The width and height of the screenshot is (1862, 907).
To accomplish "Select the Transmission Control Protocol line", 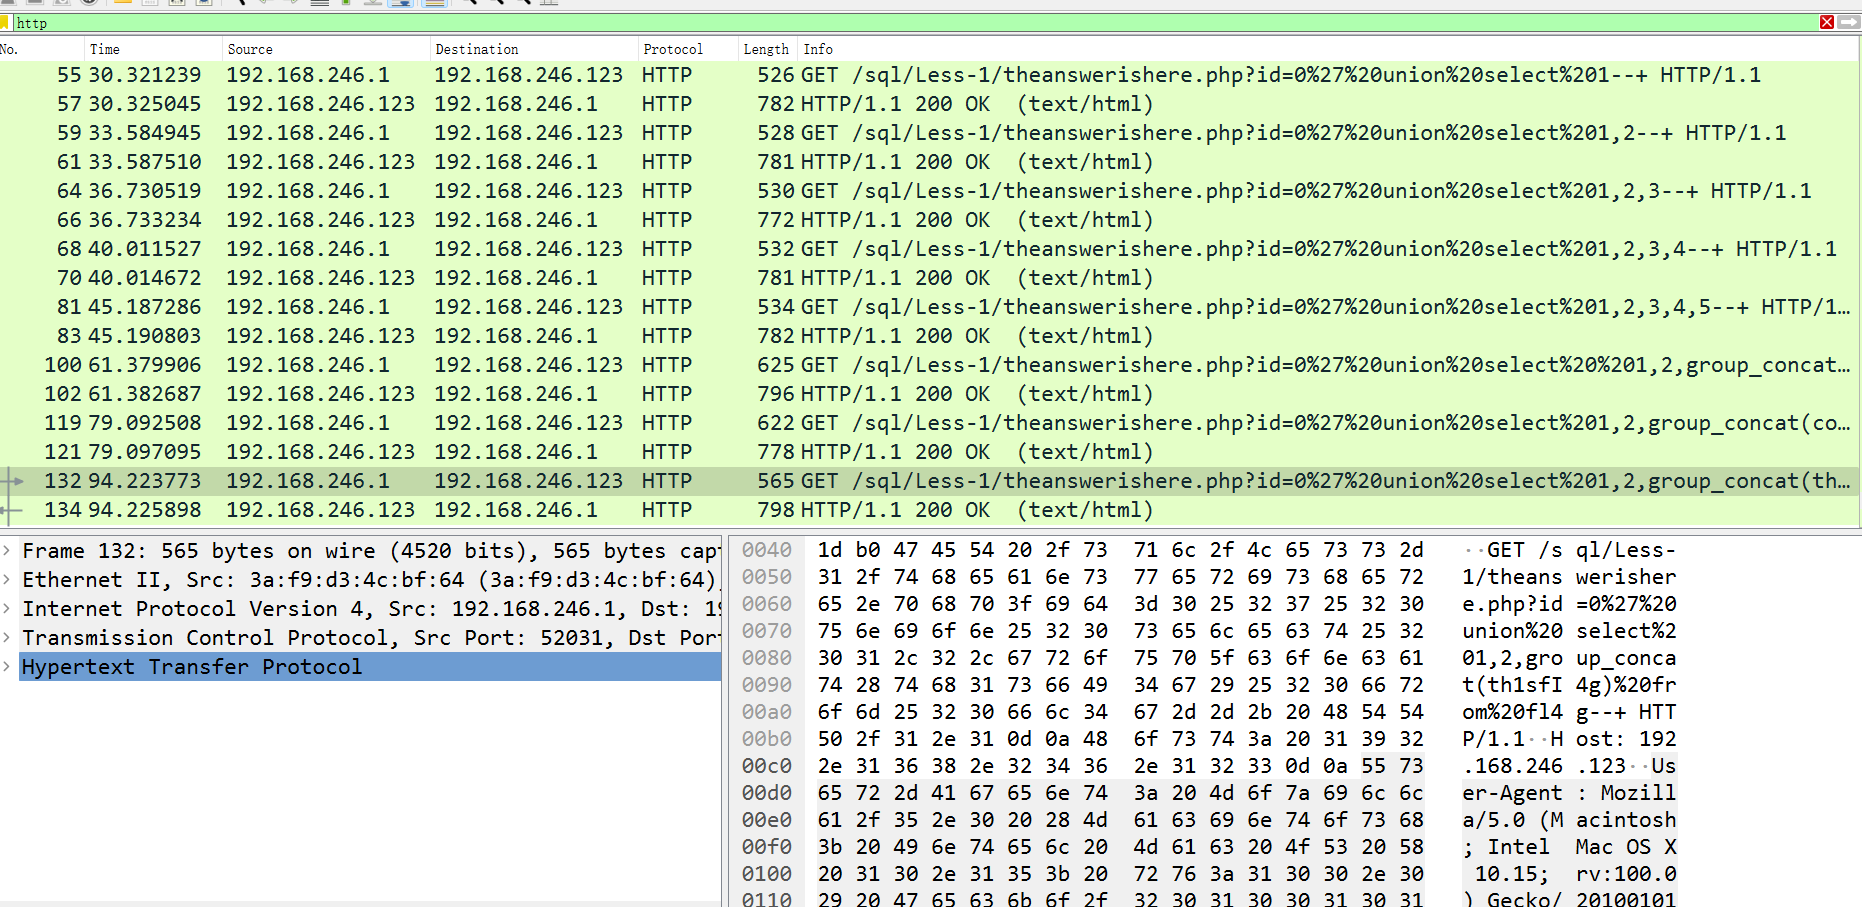I will (370, 638).
